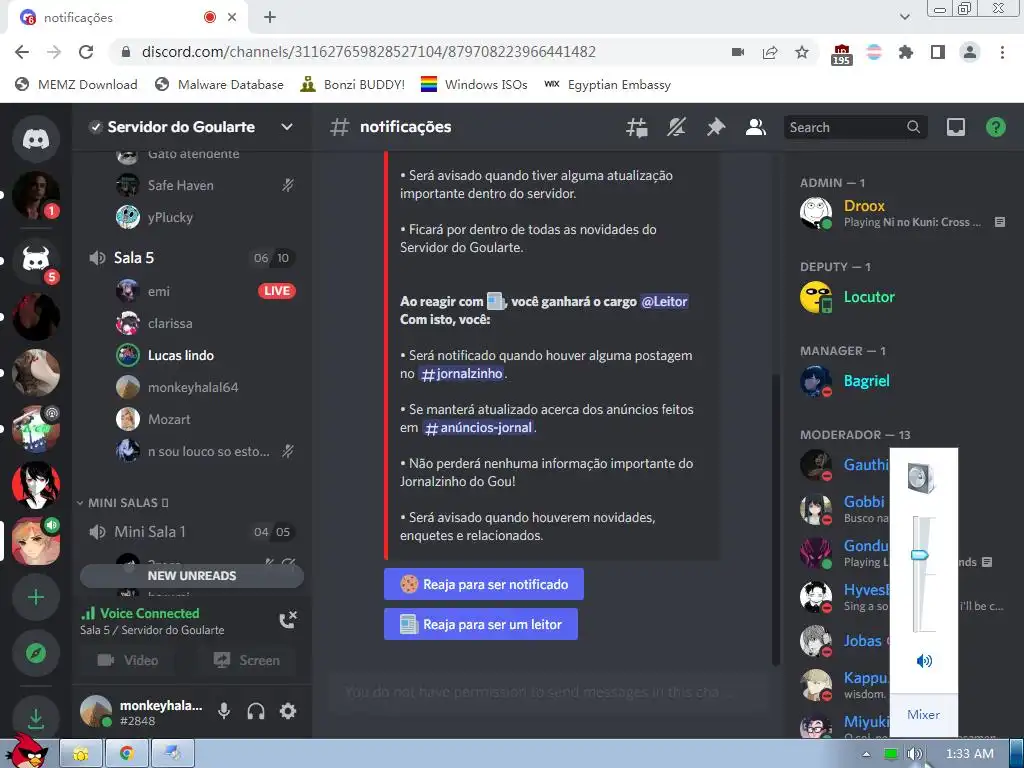Expand Servidor do Goularte server menu
Viewport: 1024px width, 768px height.
coord(287,127)
